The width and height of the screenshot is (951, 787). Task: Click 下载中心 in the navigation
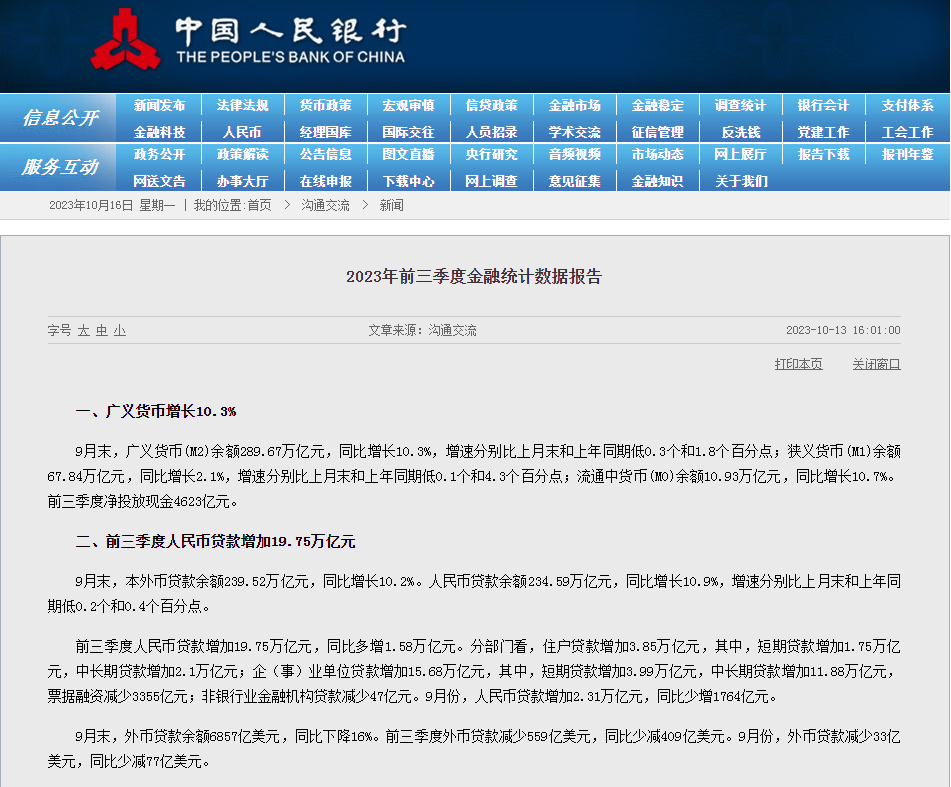coord(408,181)
